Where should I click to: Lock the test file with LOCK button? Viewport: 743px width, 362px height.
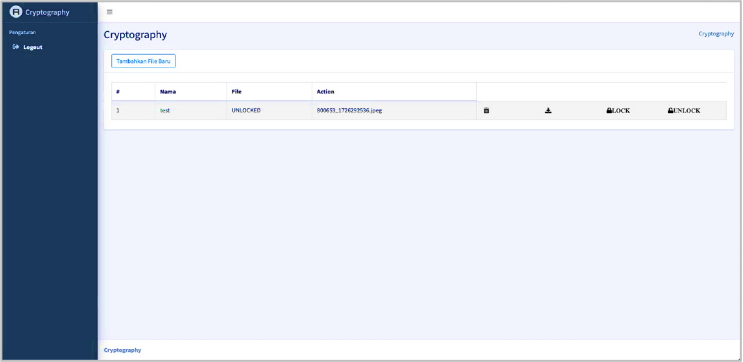(618, 110)
